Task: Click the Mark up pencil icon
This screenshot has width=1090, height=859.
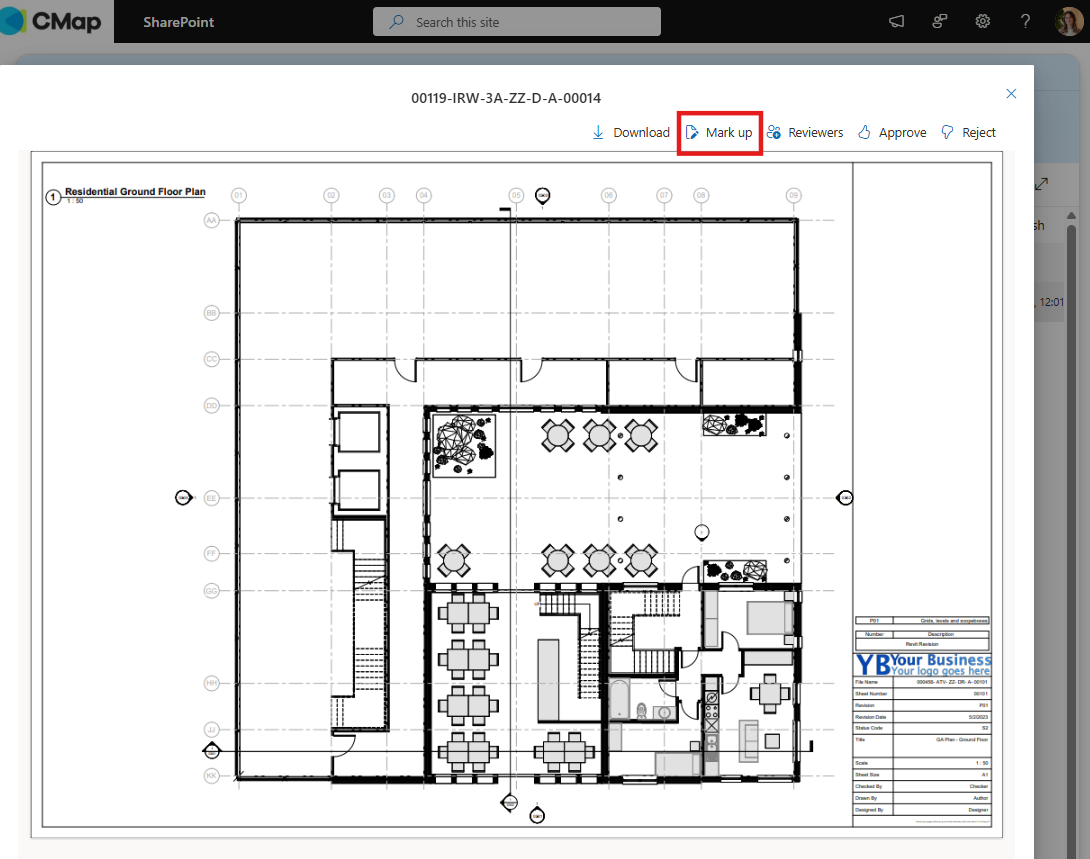Action: [x=692, y=132]
